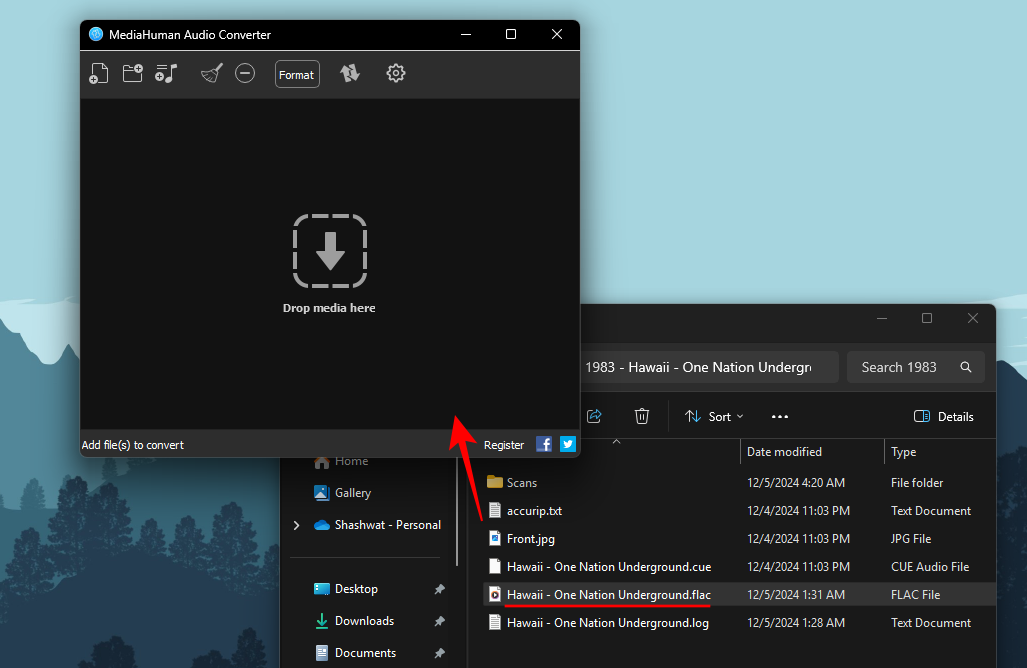1027x668 pixels.
Task: Expand the Shashwat - Personal tree node
Action: coord(296,525)
